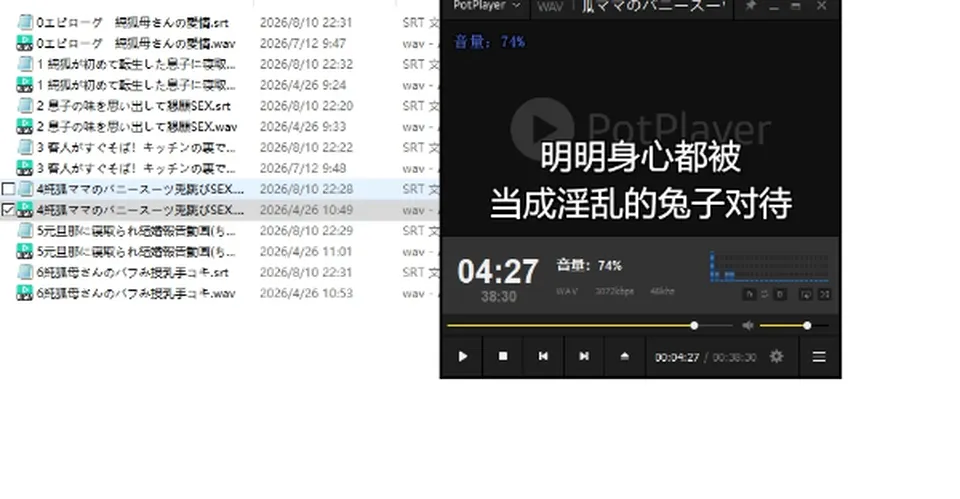960x499 pixels.
Task: Click the date 2026/7/12 9:47
Action: [302, 43]
